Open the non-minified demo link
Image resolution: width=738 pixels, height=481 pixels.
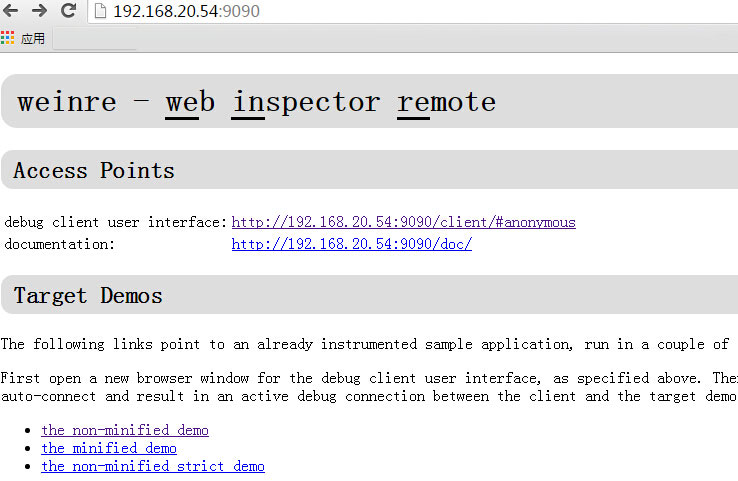click(x=125, y=430)
